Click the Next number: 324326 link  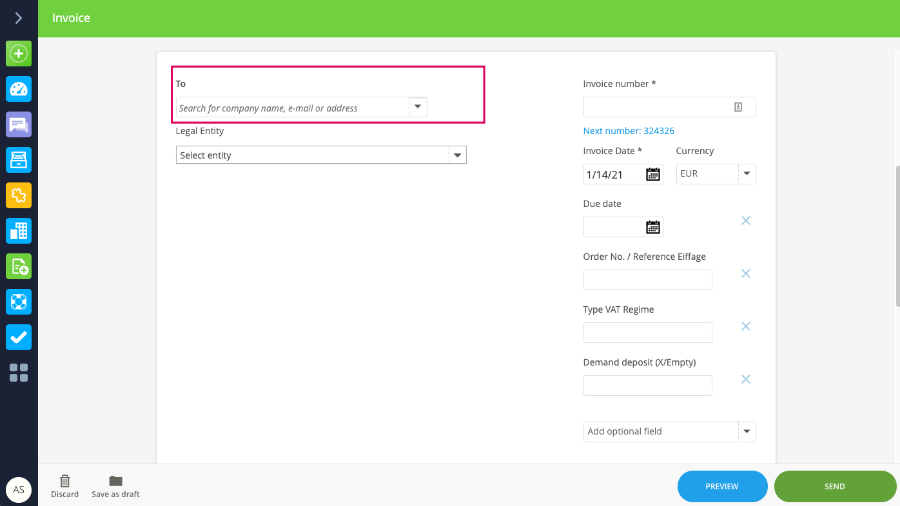[x=629, y=131]
